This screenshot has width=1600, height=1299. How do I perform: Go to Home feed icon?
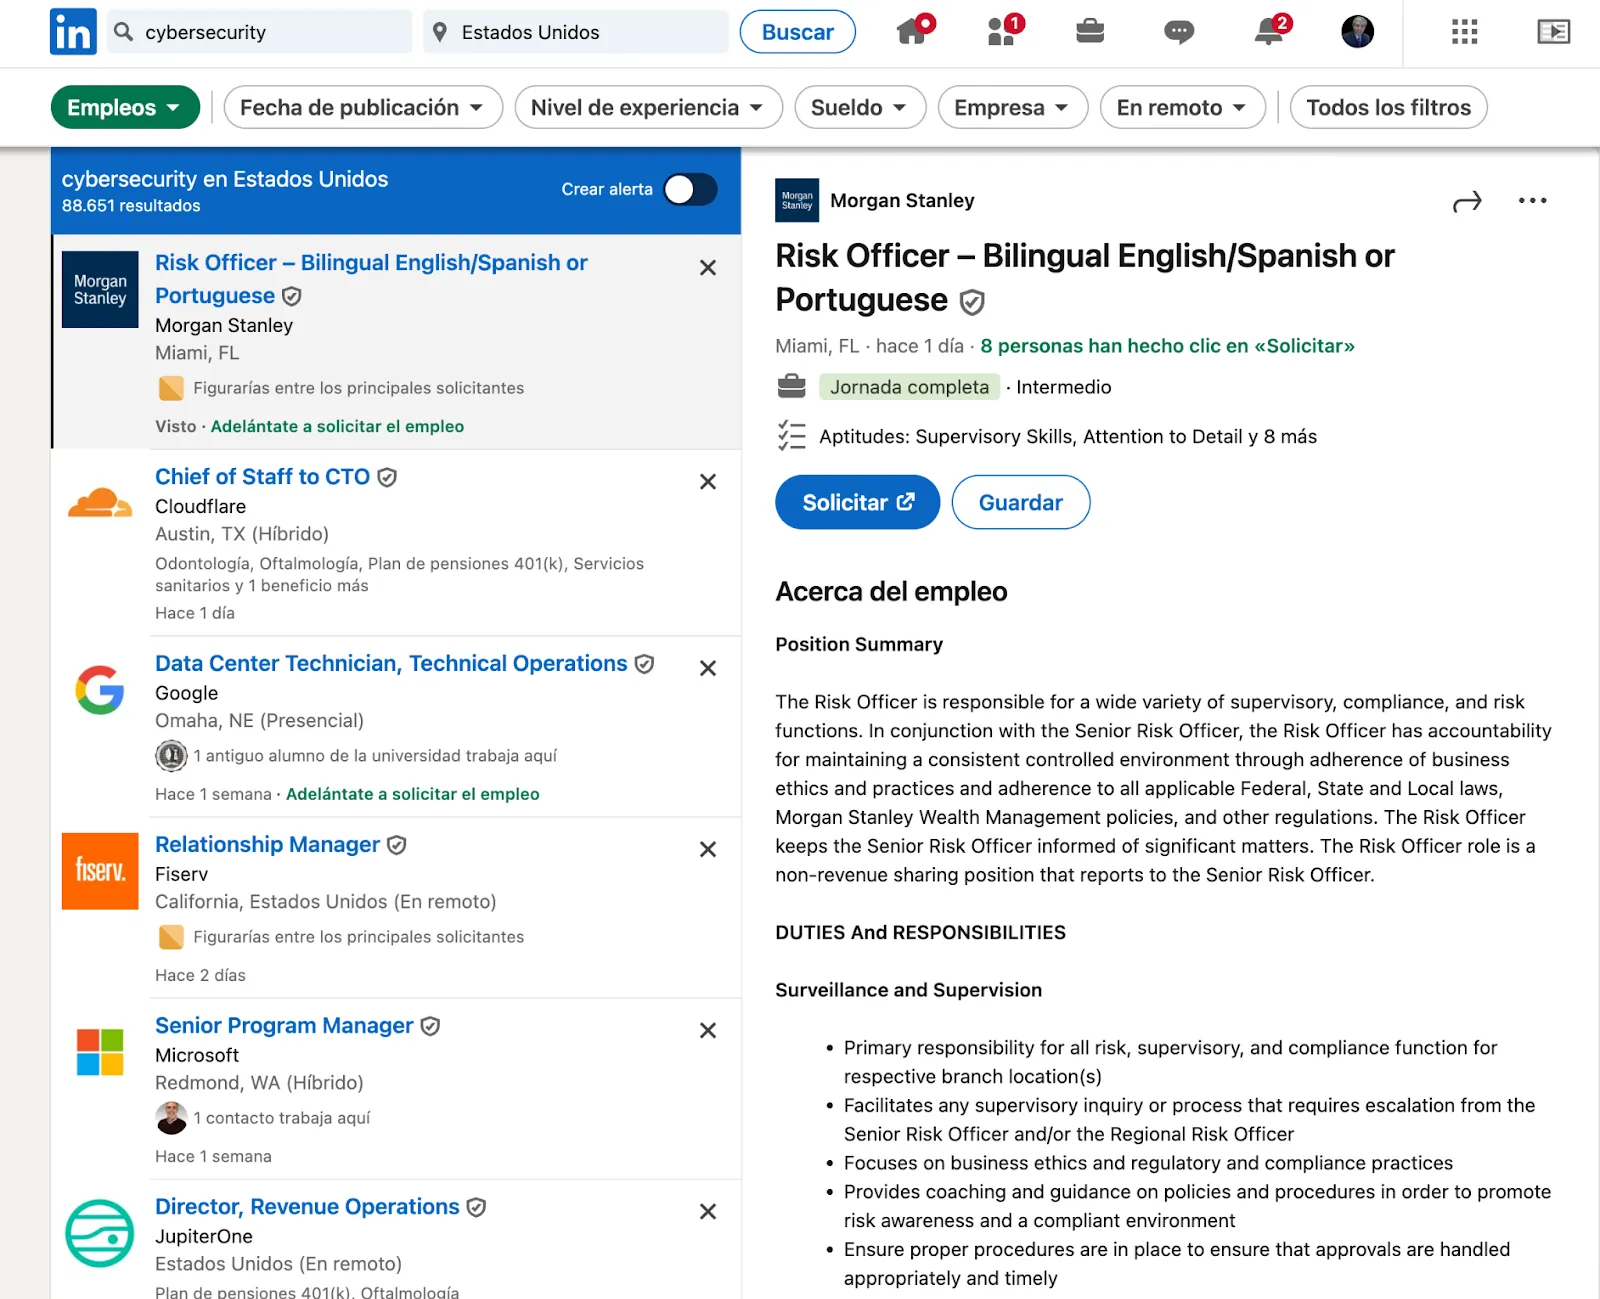[912, 32]
